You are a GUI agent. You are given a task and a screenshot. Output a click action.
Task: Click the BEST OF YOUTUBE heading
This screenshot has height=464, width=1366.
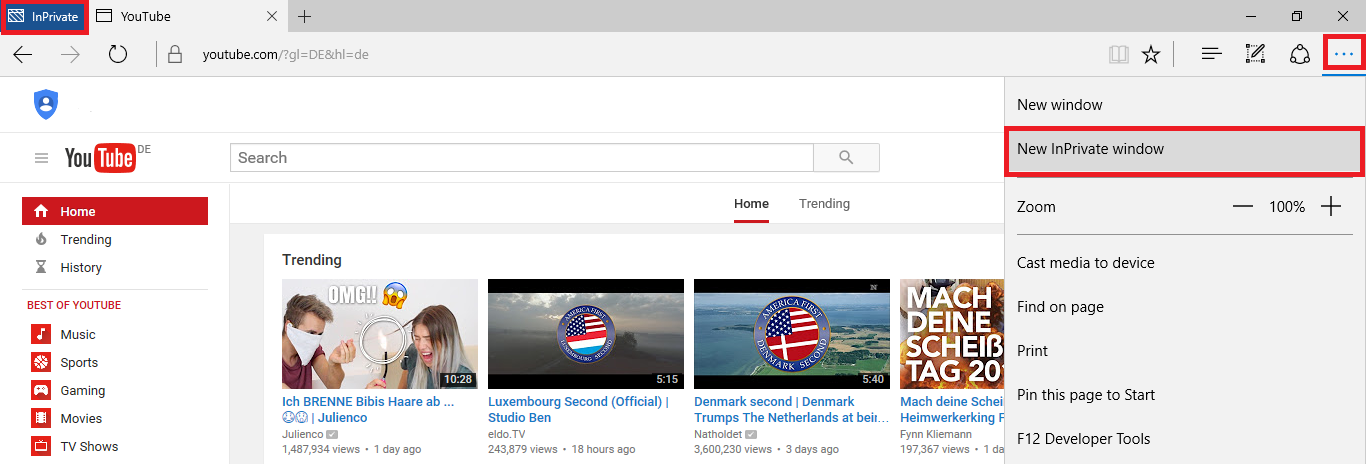[x=74, y=306]
